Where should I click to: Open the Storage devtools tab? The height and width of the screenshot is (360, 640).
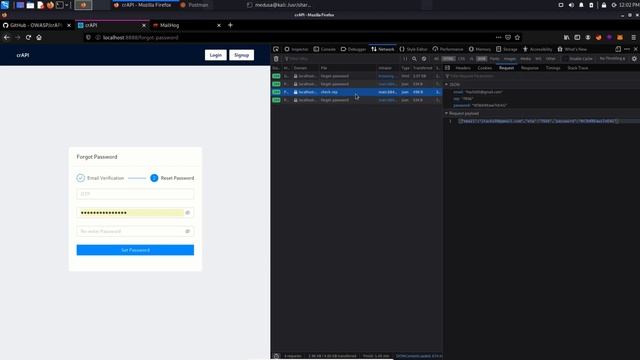[507, 49]
